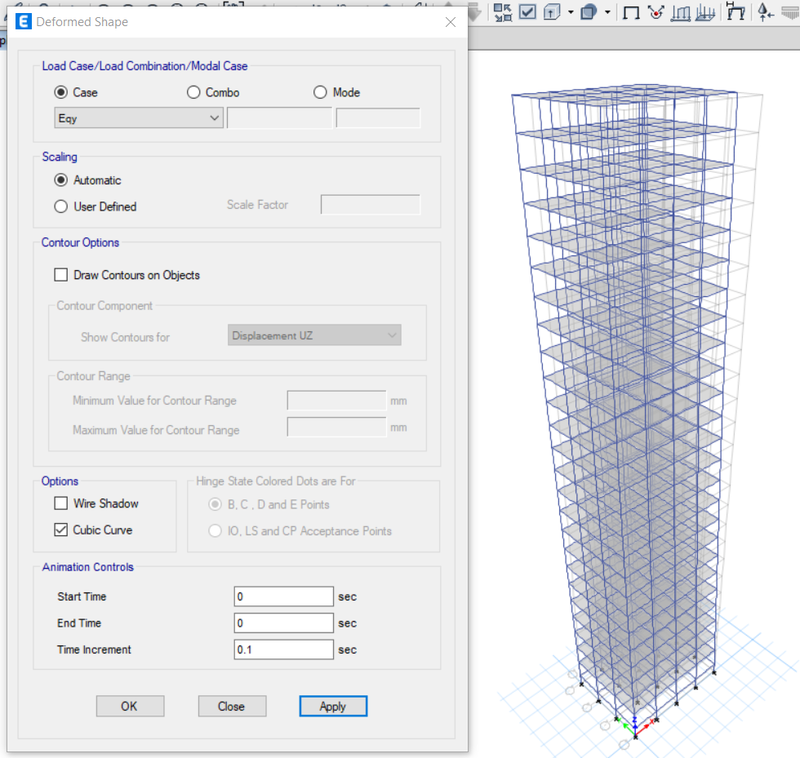
Task: Click Maximum Value for Contour Range field
Action: click(336, 427)
